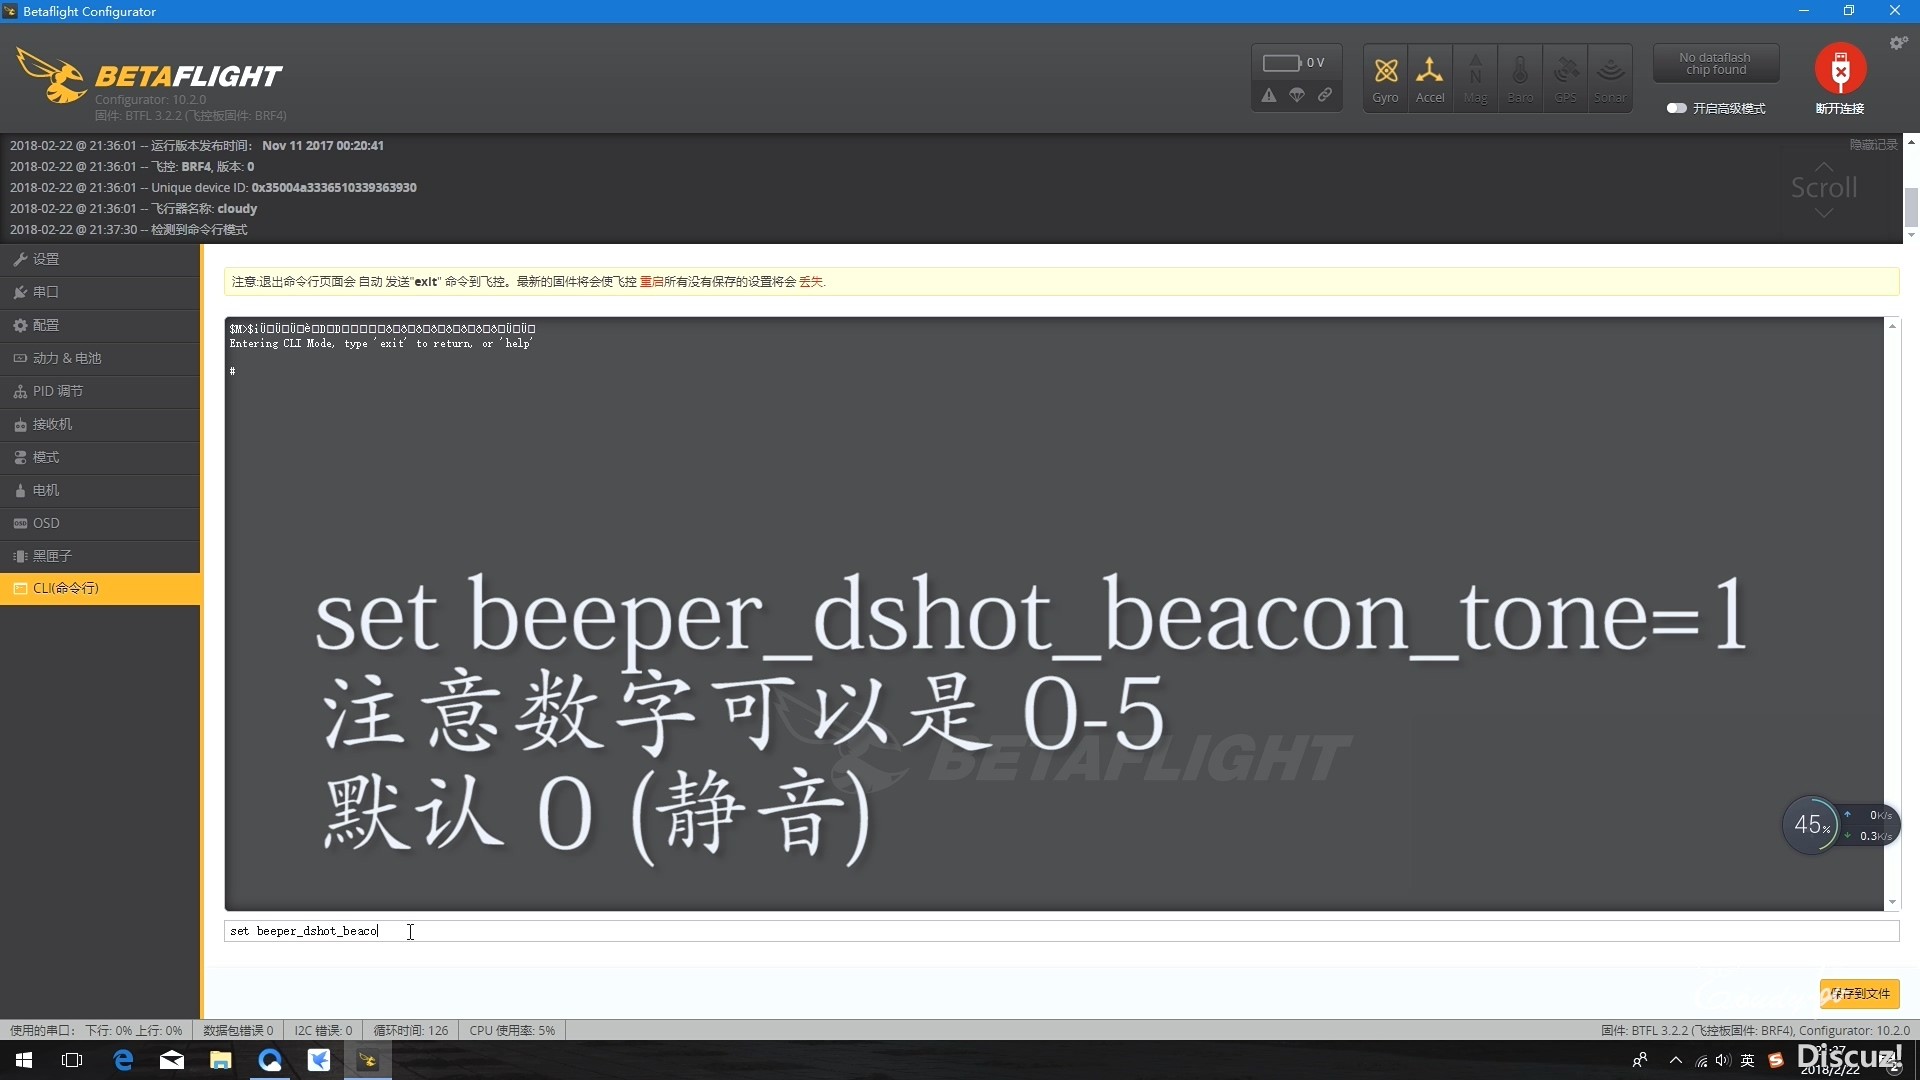Click the arming warning triangle icon
Image resolution: width=1920 pixels, height=1080 pixels.
click(1269, 95)
